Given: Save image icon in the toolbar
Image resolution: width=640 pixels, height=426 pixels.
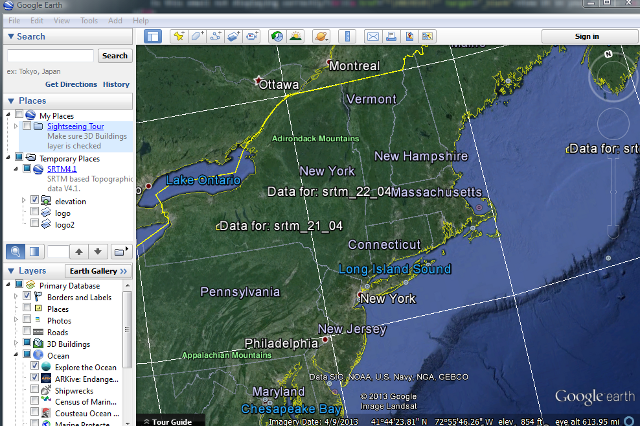Looking at the screenshot, I should (x=427, y=36).
